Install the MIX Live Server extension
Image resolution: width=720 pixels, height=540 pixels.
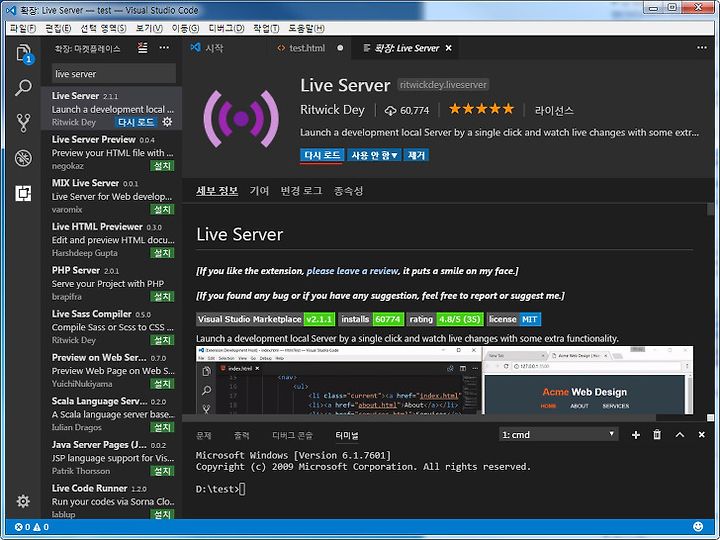[x=162, y=209]
